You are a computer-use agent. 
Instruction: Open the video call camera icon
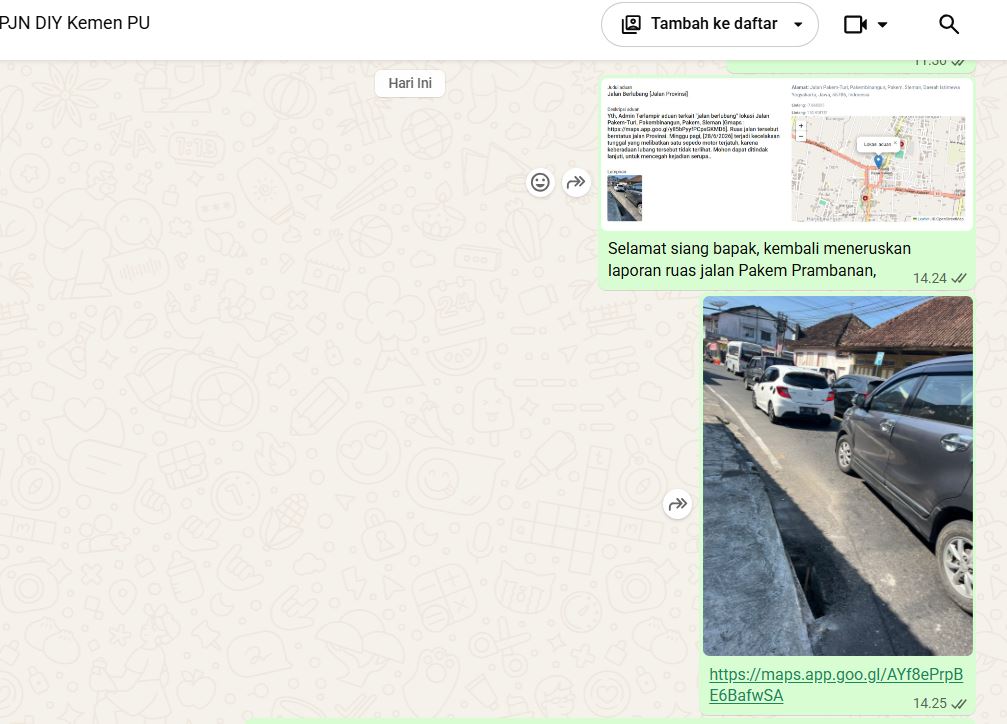click(x=855, y=24)
